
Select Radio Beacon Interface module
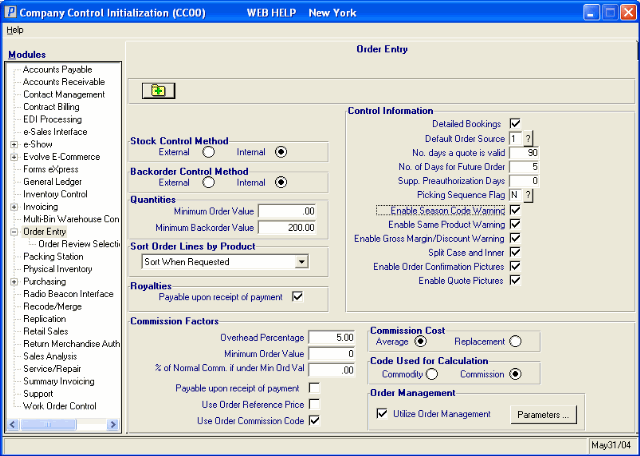click(68, 294)
